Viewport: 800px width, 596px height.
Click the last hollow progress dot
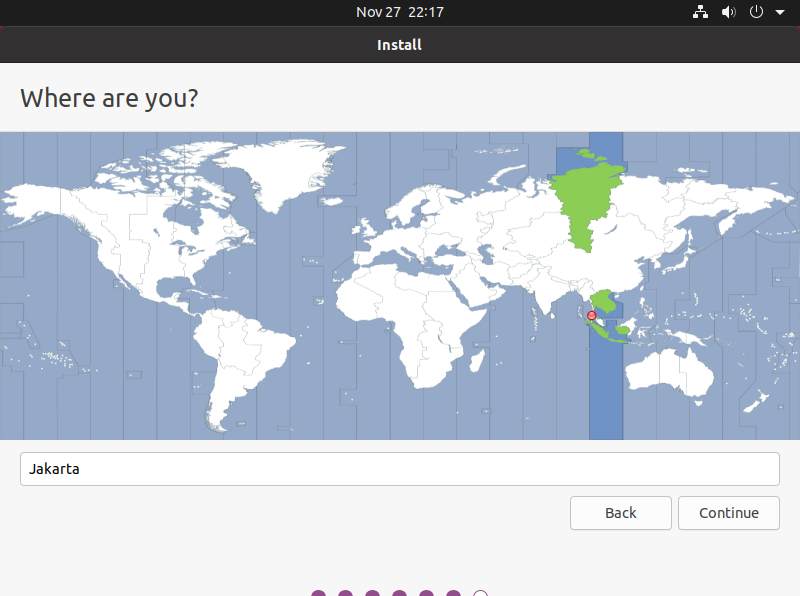[480, 593]
